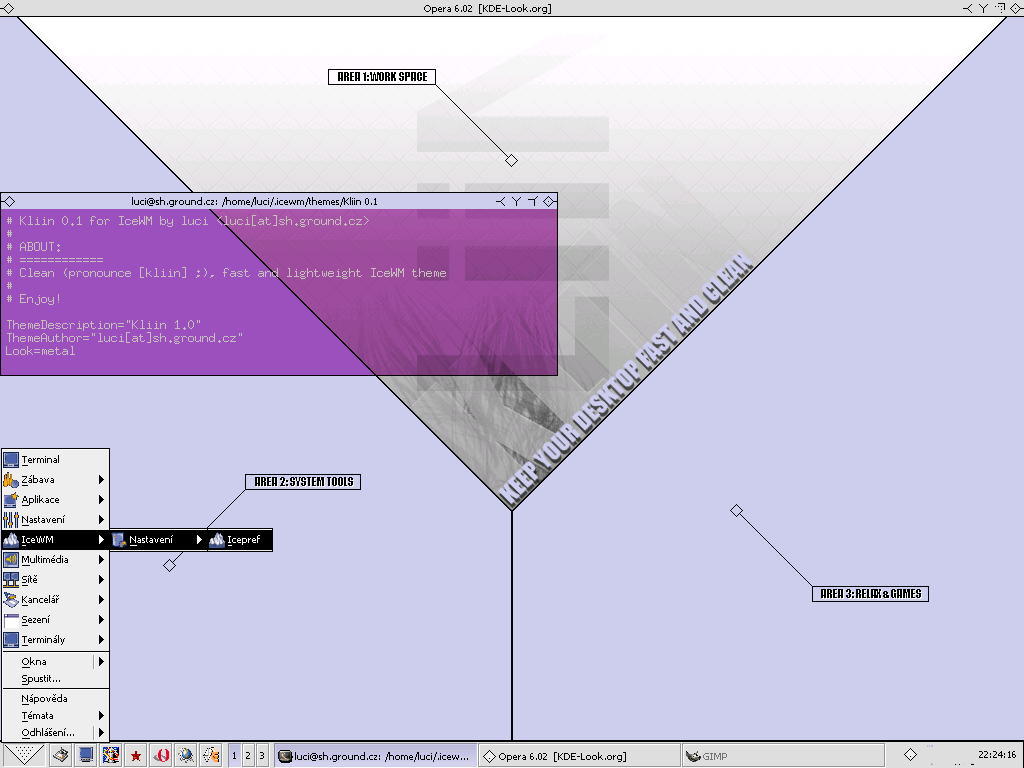
Task: Click Opera title bar diamond window-menu icon
Action: coord(8,8)
